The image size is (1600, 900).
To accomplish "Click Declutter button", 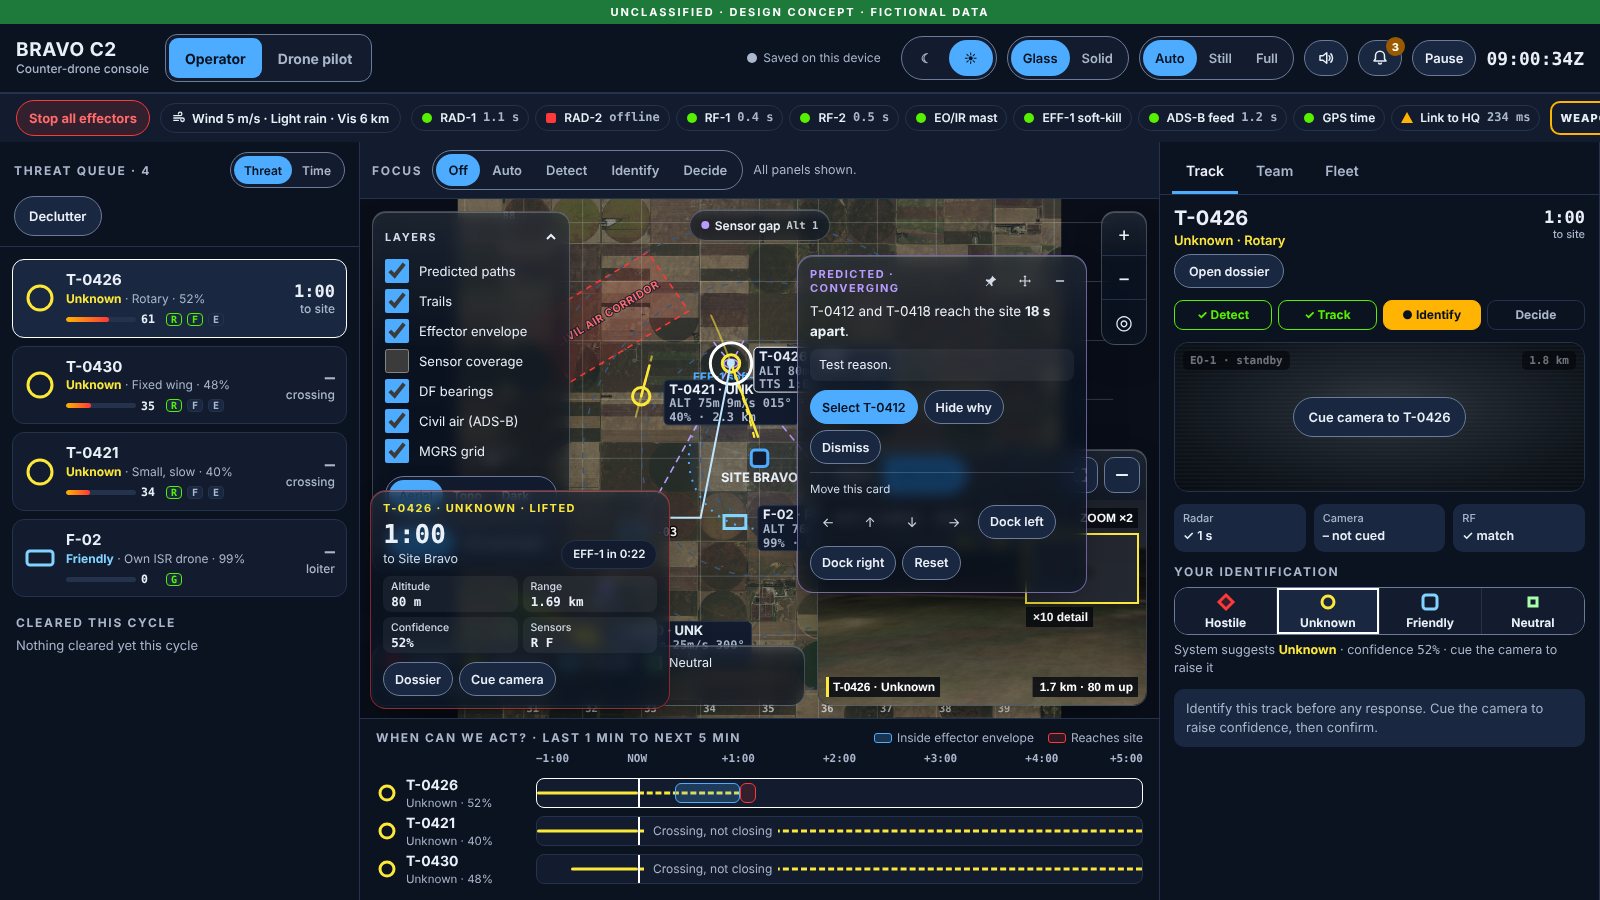I will tap(58, 216).
